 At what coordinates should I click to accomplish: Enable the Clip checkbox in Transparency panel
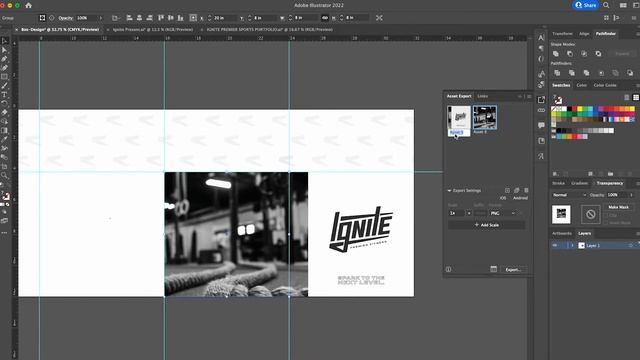pyautogui.click(x=607, y=216)
